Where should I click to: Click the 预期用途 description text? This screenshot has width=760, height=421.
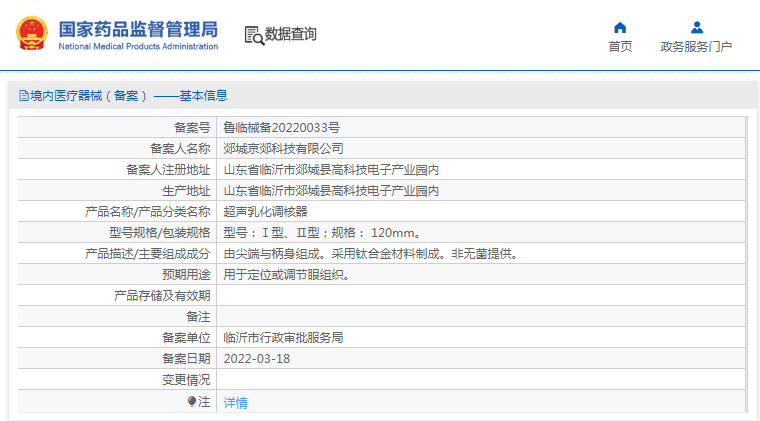(x=286, y=275)
